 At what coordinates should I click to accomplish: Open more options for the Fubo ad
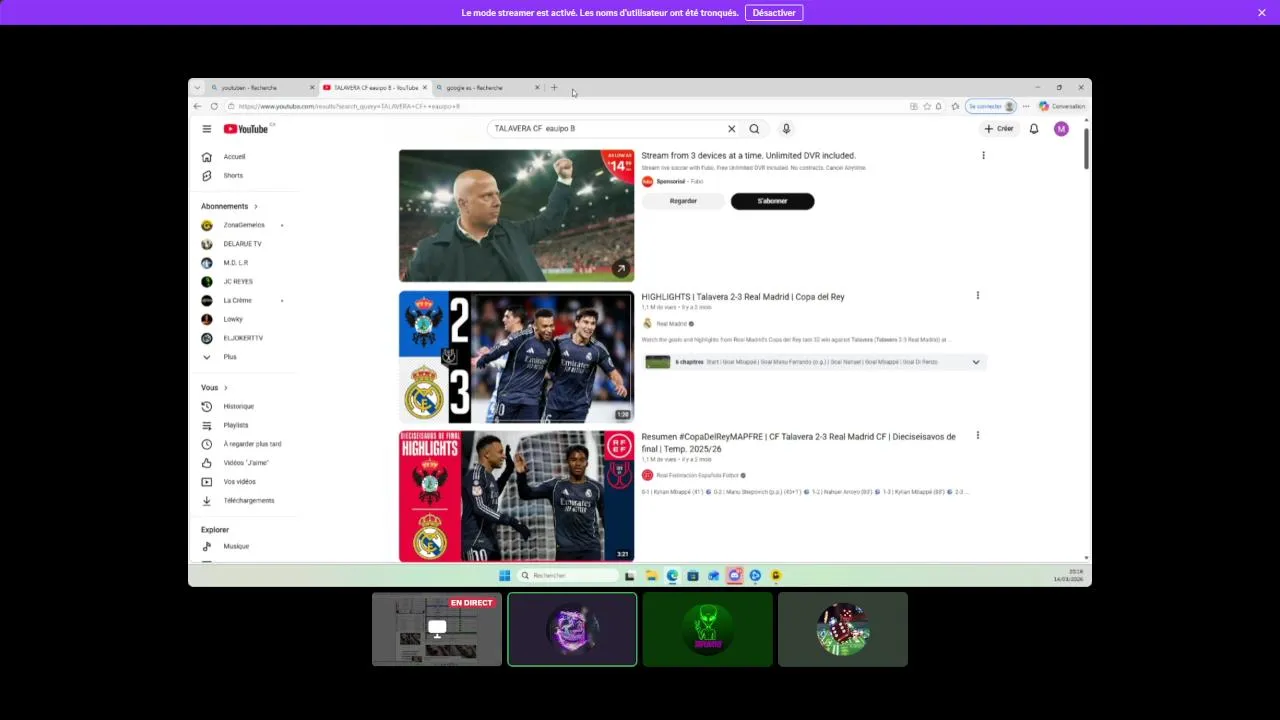point(983,156)
